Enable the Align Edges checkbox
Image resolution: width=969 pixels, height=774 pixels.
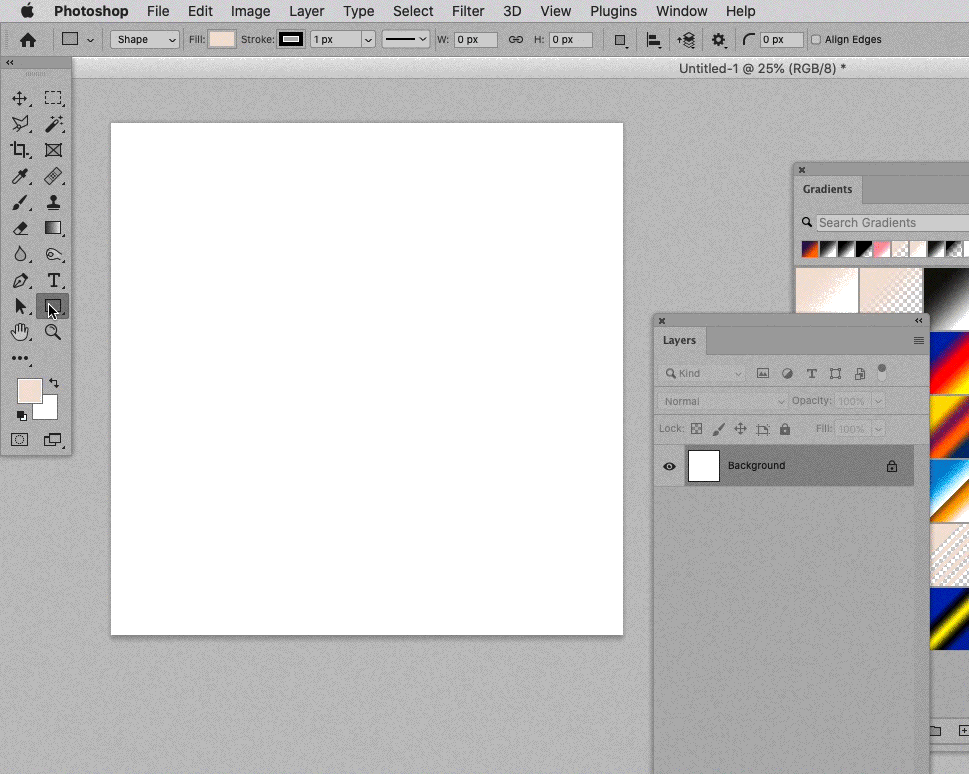(x=815, y=39)
